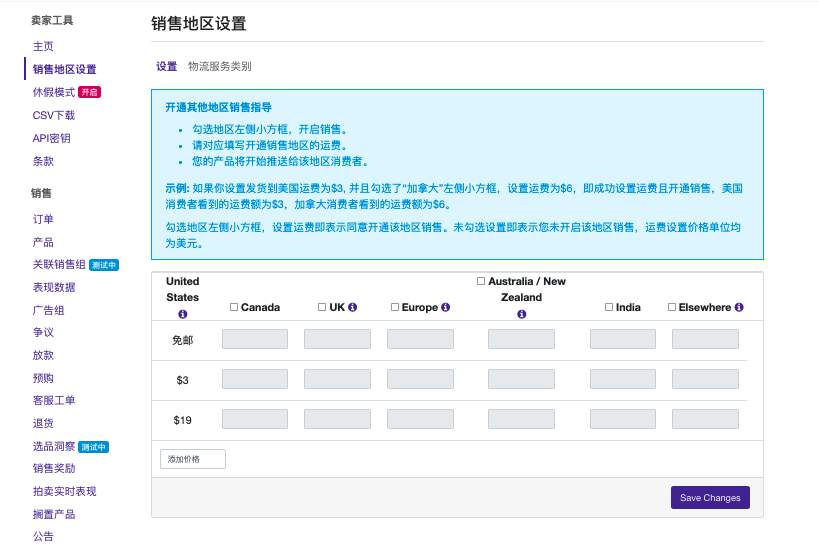Click the 添加价格 input field

(193, 459)
